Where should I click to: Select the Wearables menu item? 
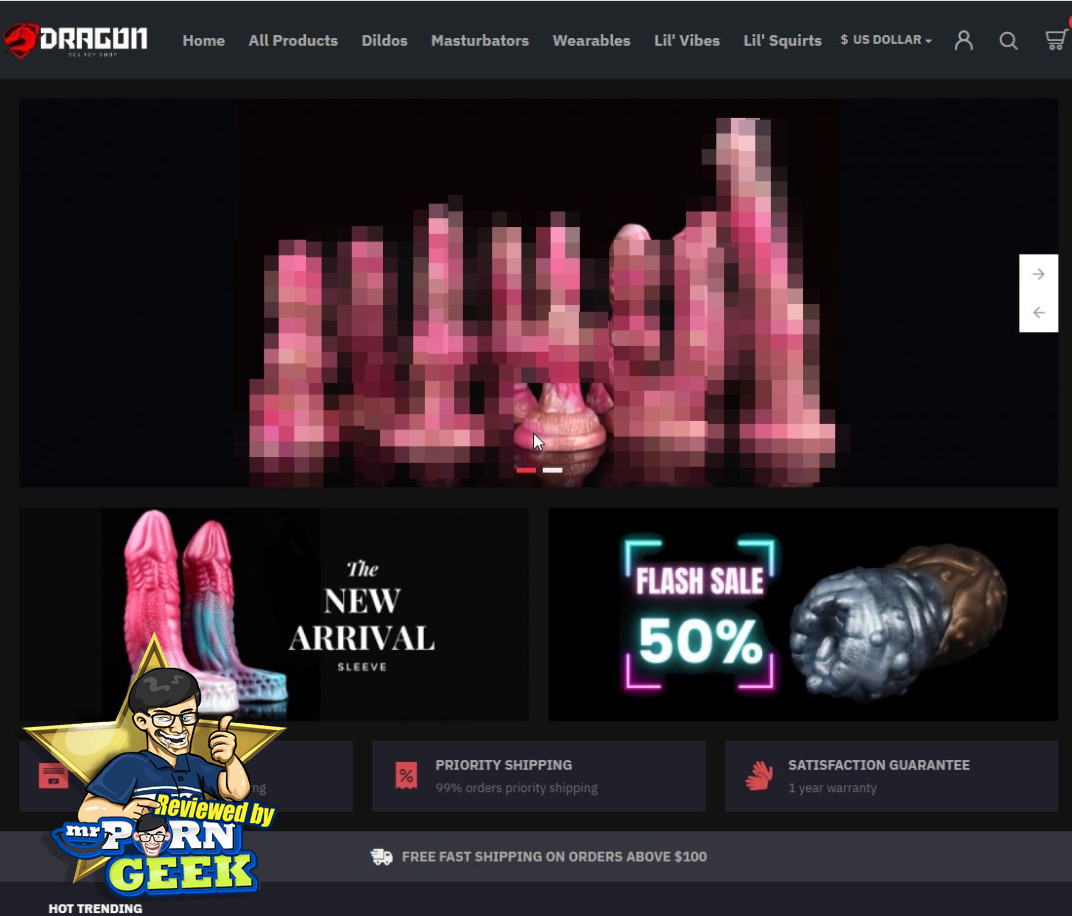[x=591, y=41]
